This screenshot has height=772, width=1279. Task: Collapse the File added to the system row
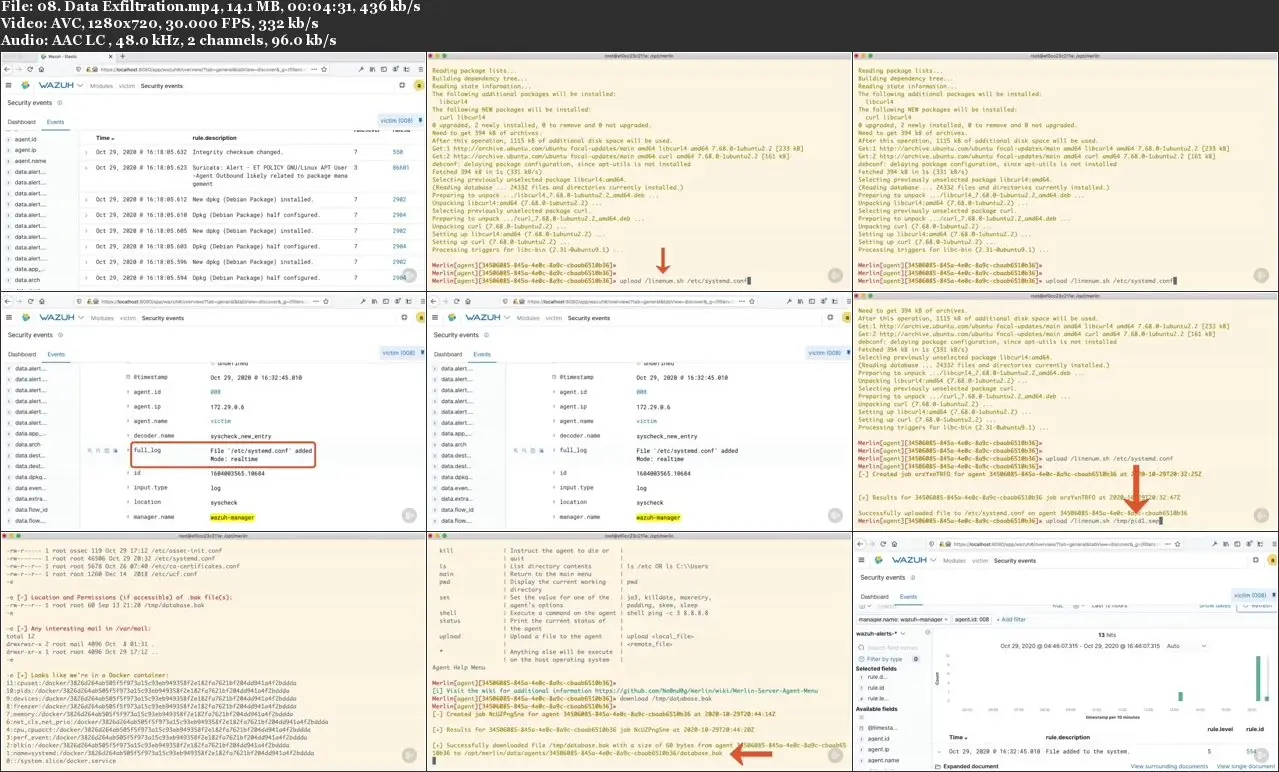coord(939,751)
